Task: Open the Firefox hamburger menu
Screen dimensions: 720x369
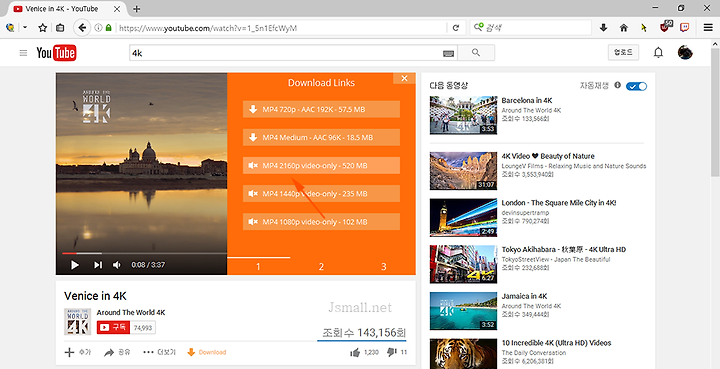Action: click(x=708, y=28)
